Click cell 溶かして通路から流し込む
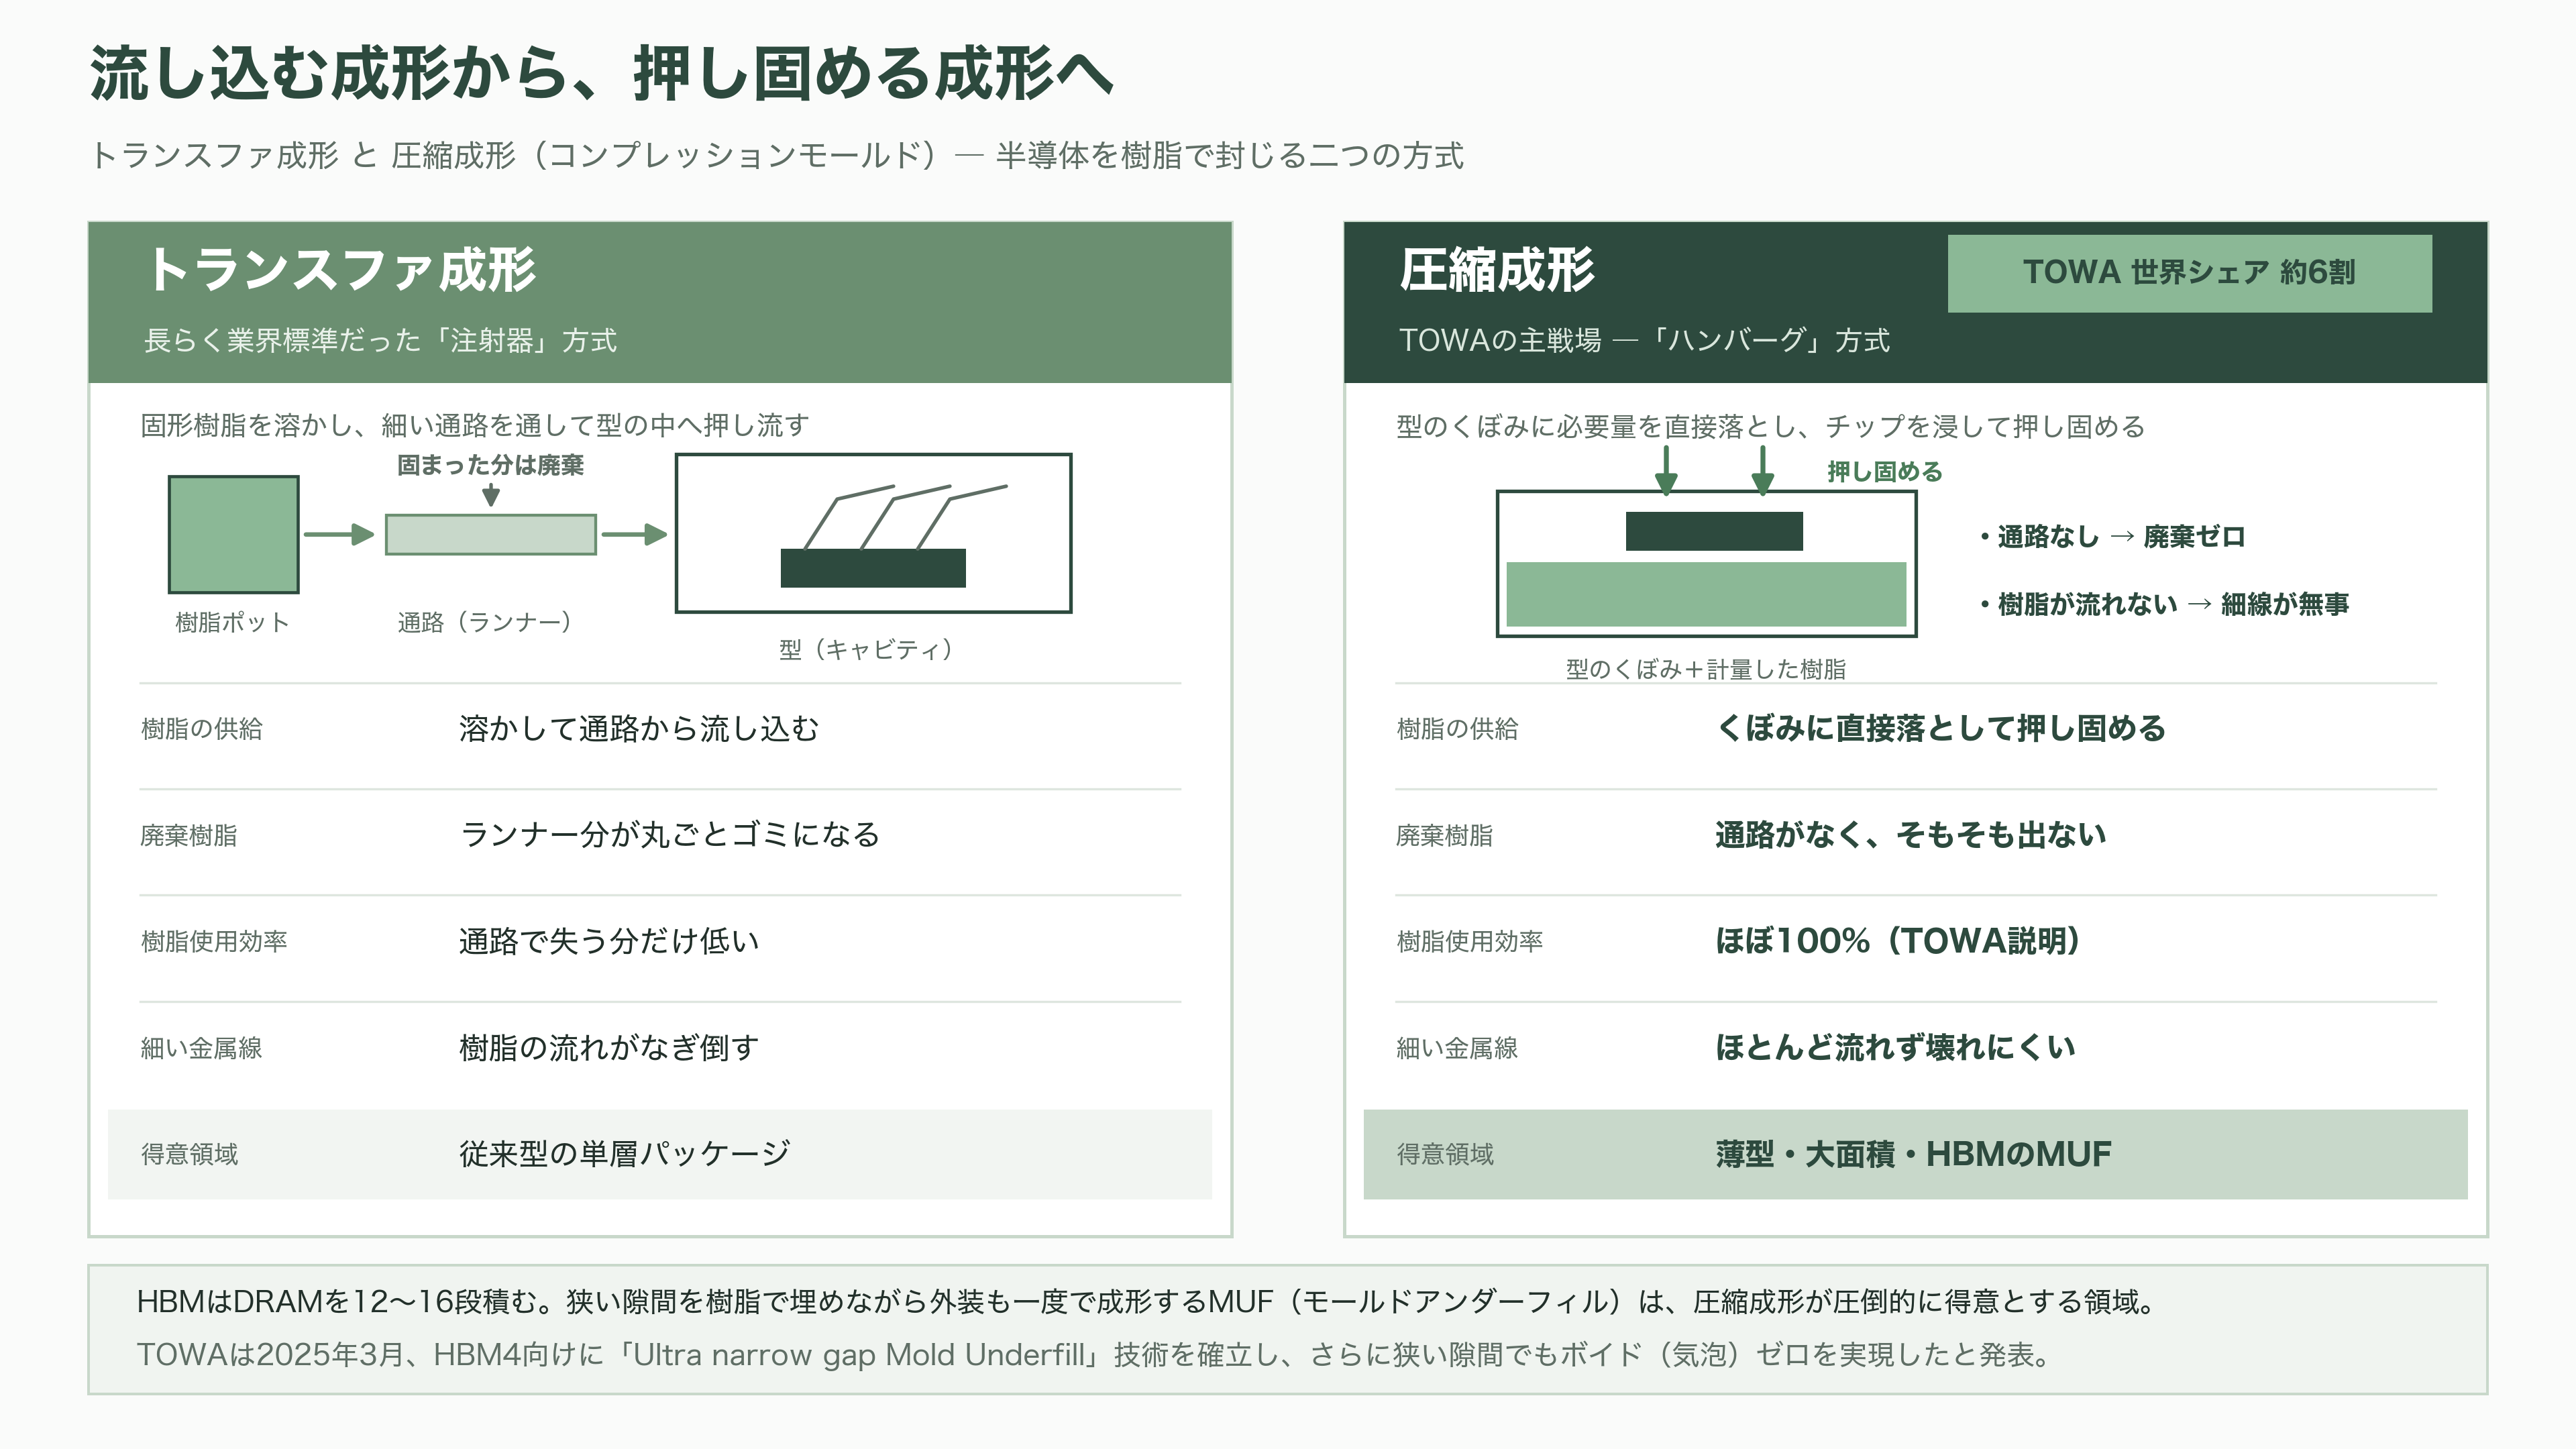 pyautogui.click(x=639, y=728)
